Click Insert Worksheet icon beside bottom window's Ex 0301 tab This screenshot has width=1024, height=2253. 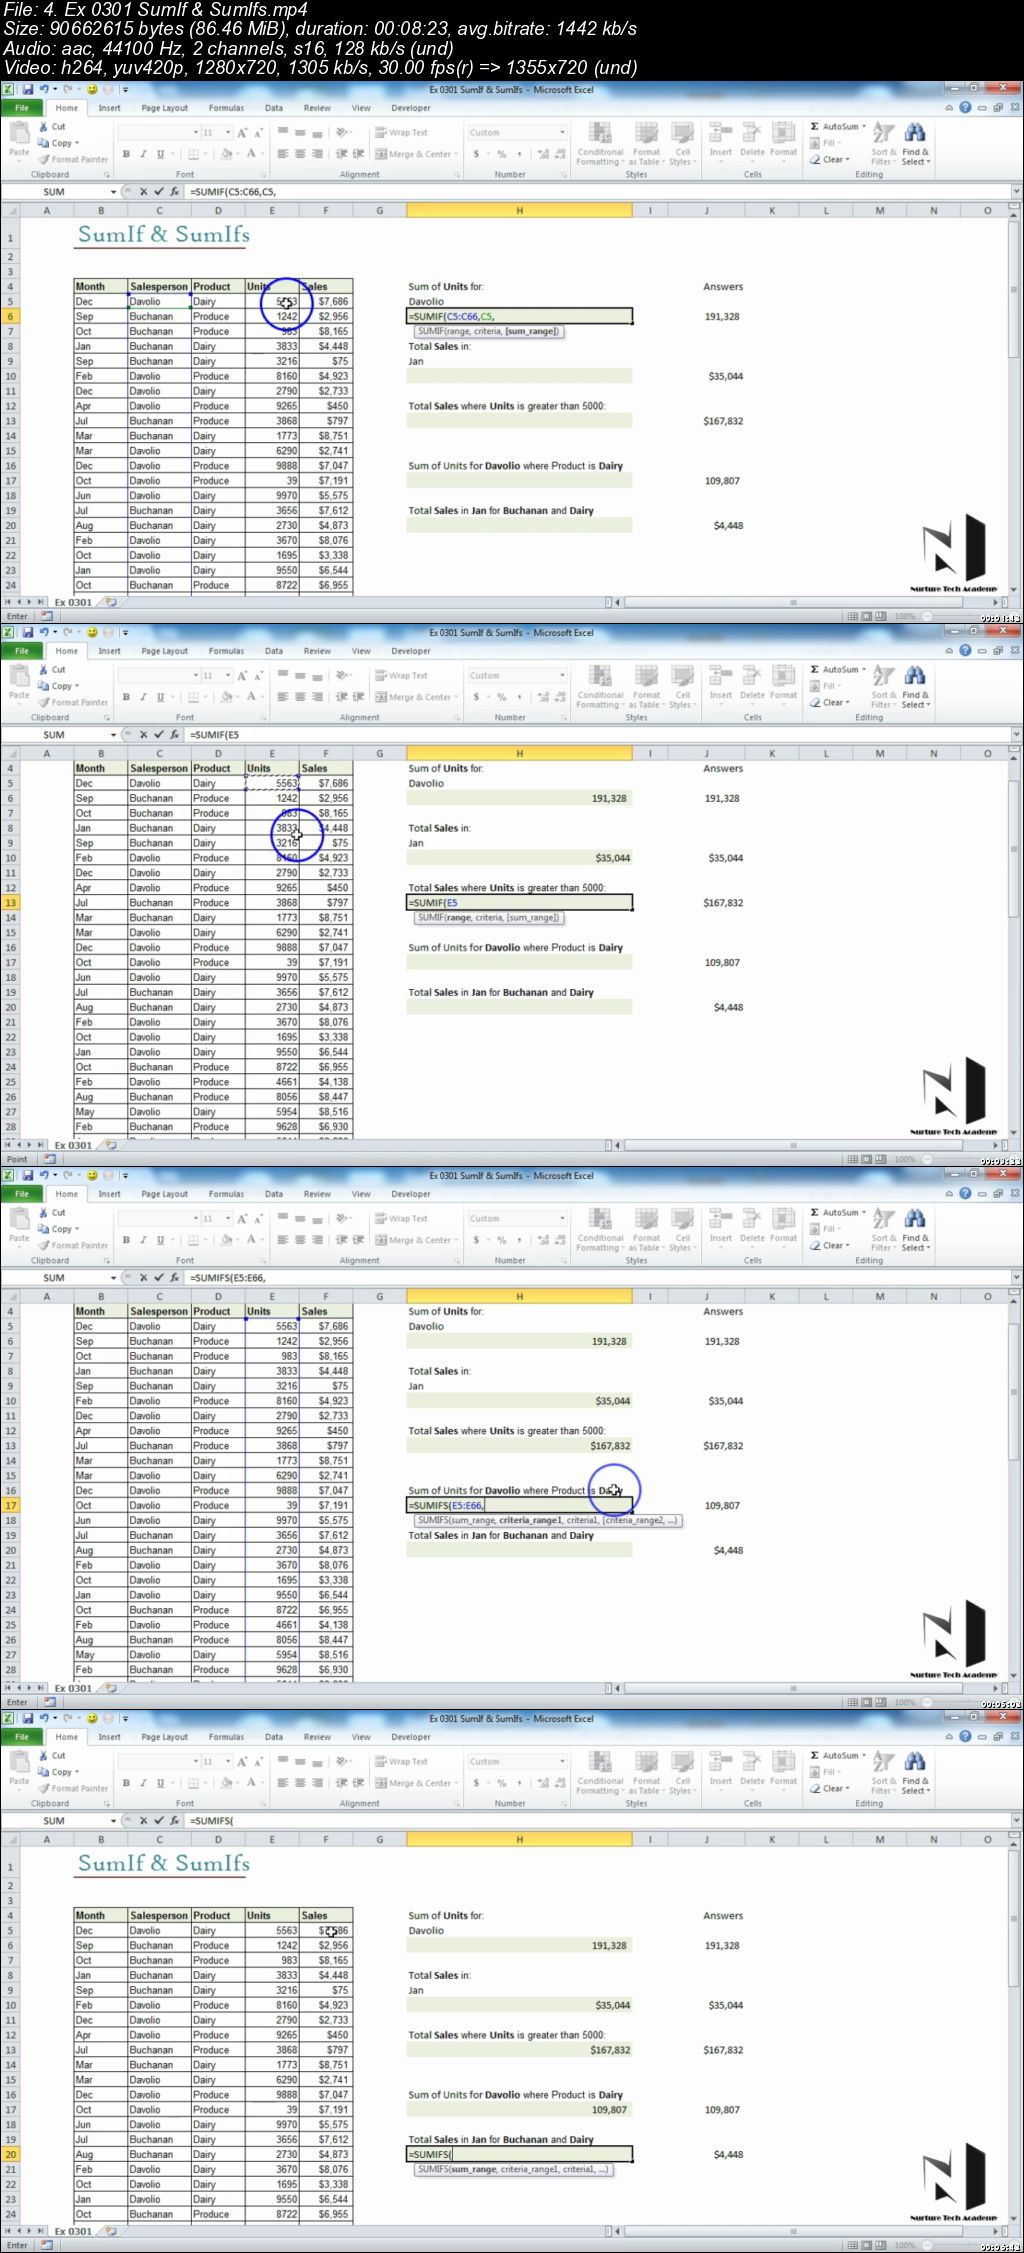click(x=110, y=2231)
